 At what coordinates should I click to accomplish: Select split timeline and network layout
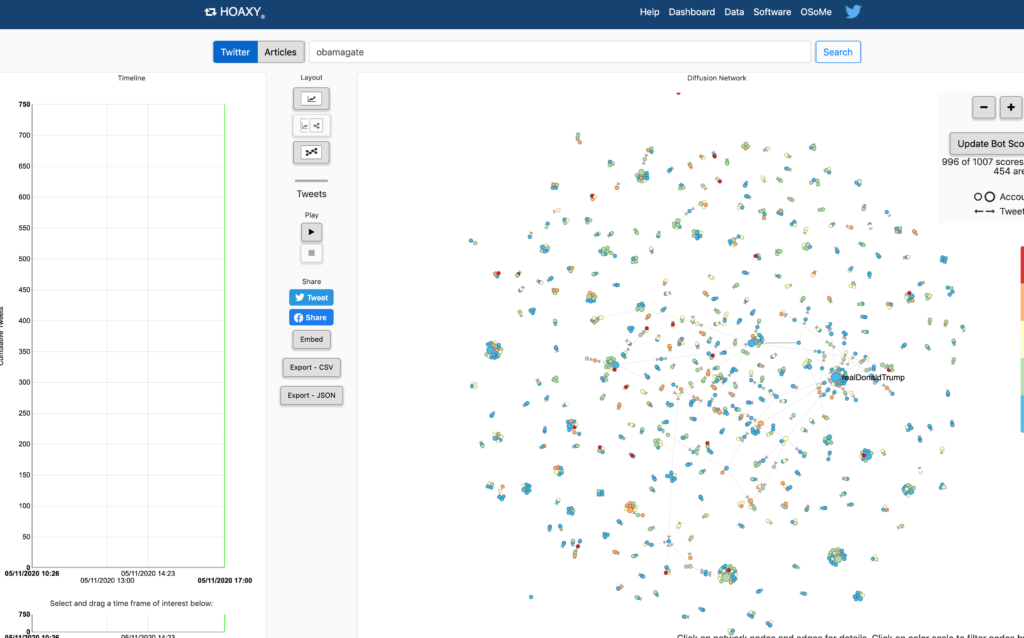pyautogui.click(x=312, y=125)
